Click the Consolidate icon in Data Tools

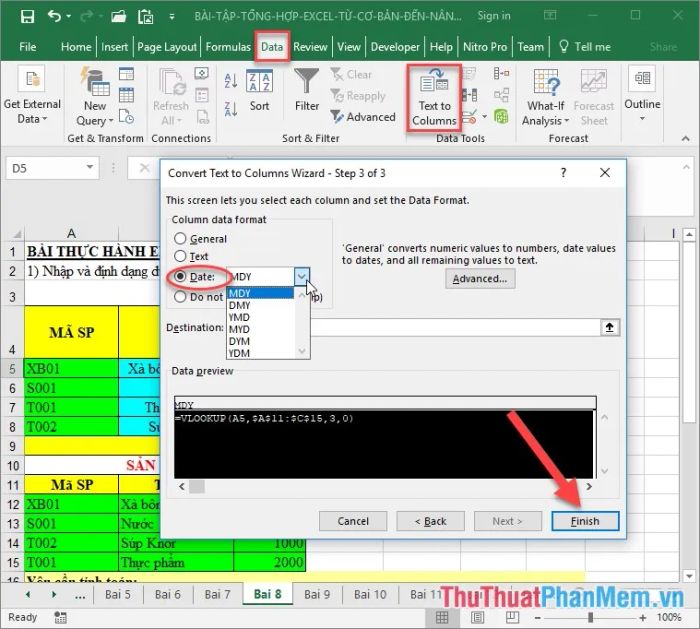501,73
